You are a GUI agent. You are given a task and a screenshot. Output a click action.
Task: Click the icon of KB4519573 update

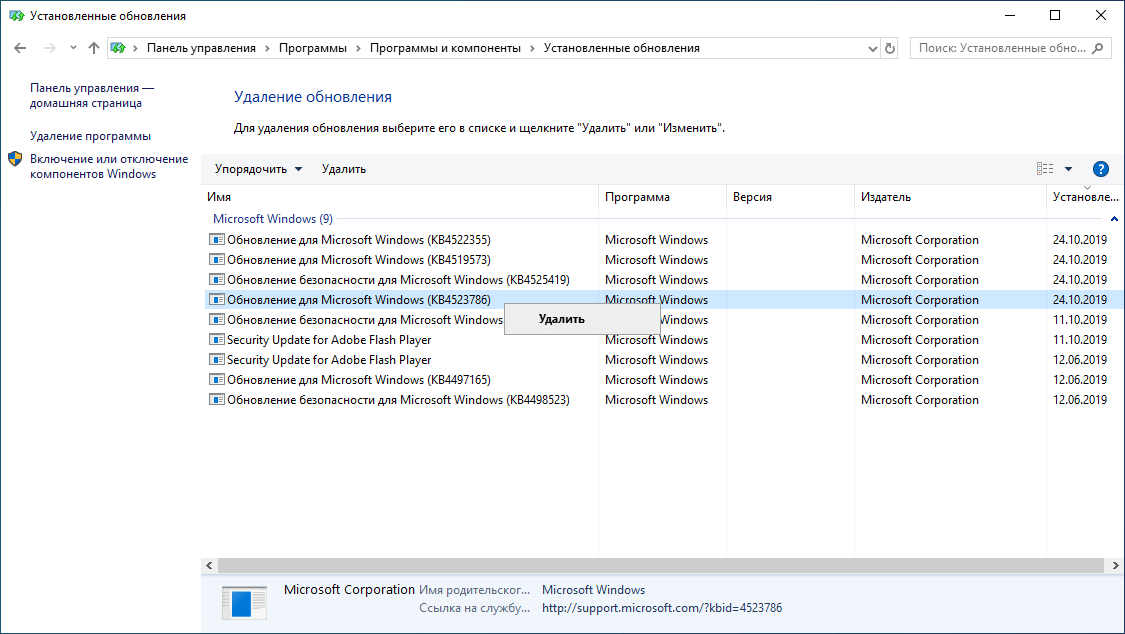pos(217,260)
